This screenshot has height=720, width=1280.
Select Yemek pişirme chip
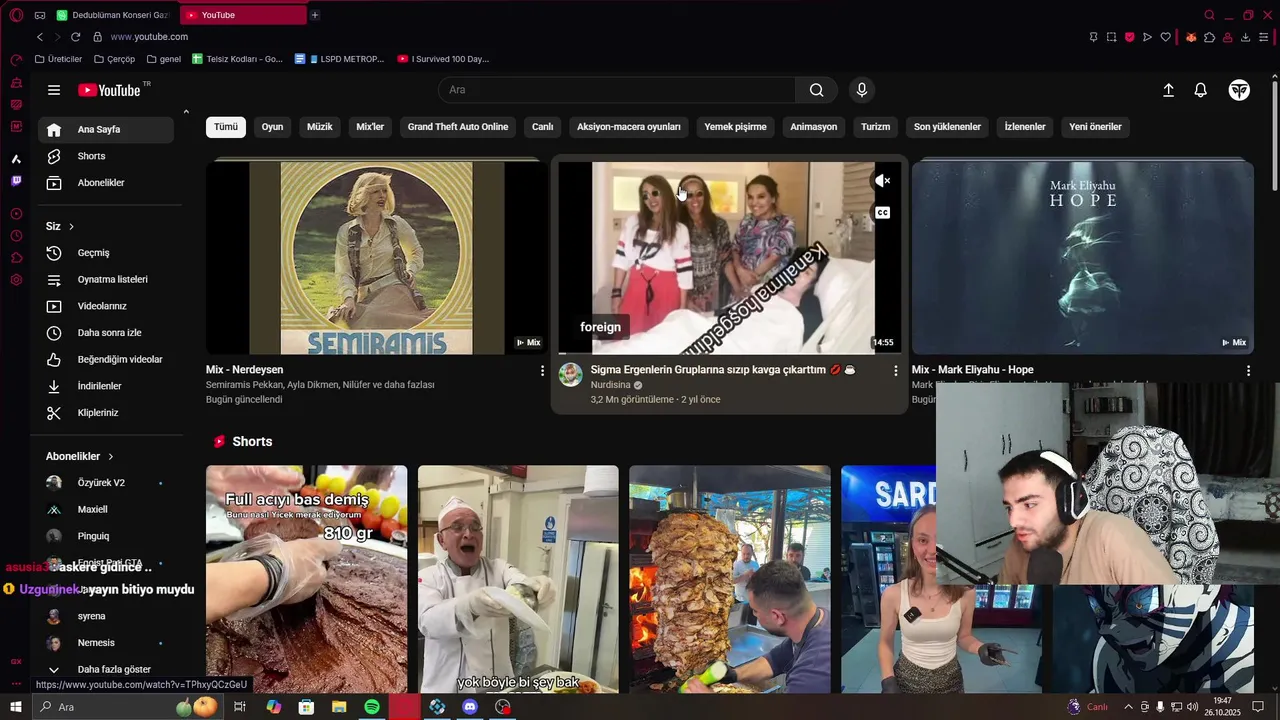pos(735,127)
